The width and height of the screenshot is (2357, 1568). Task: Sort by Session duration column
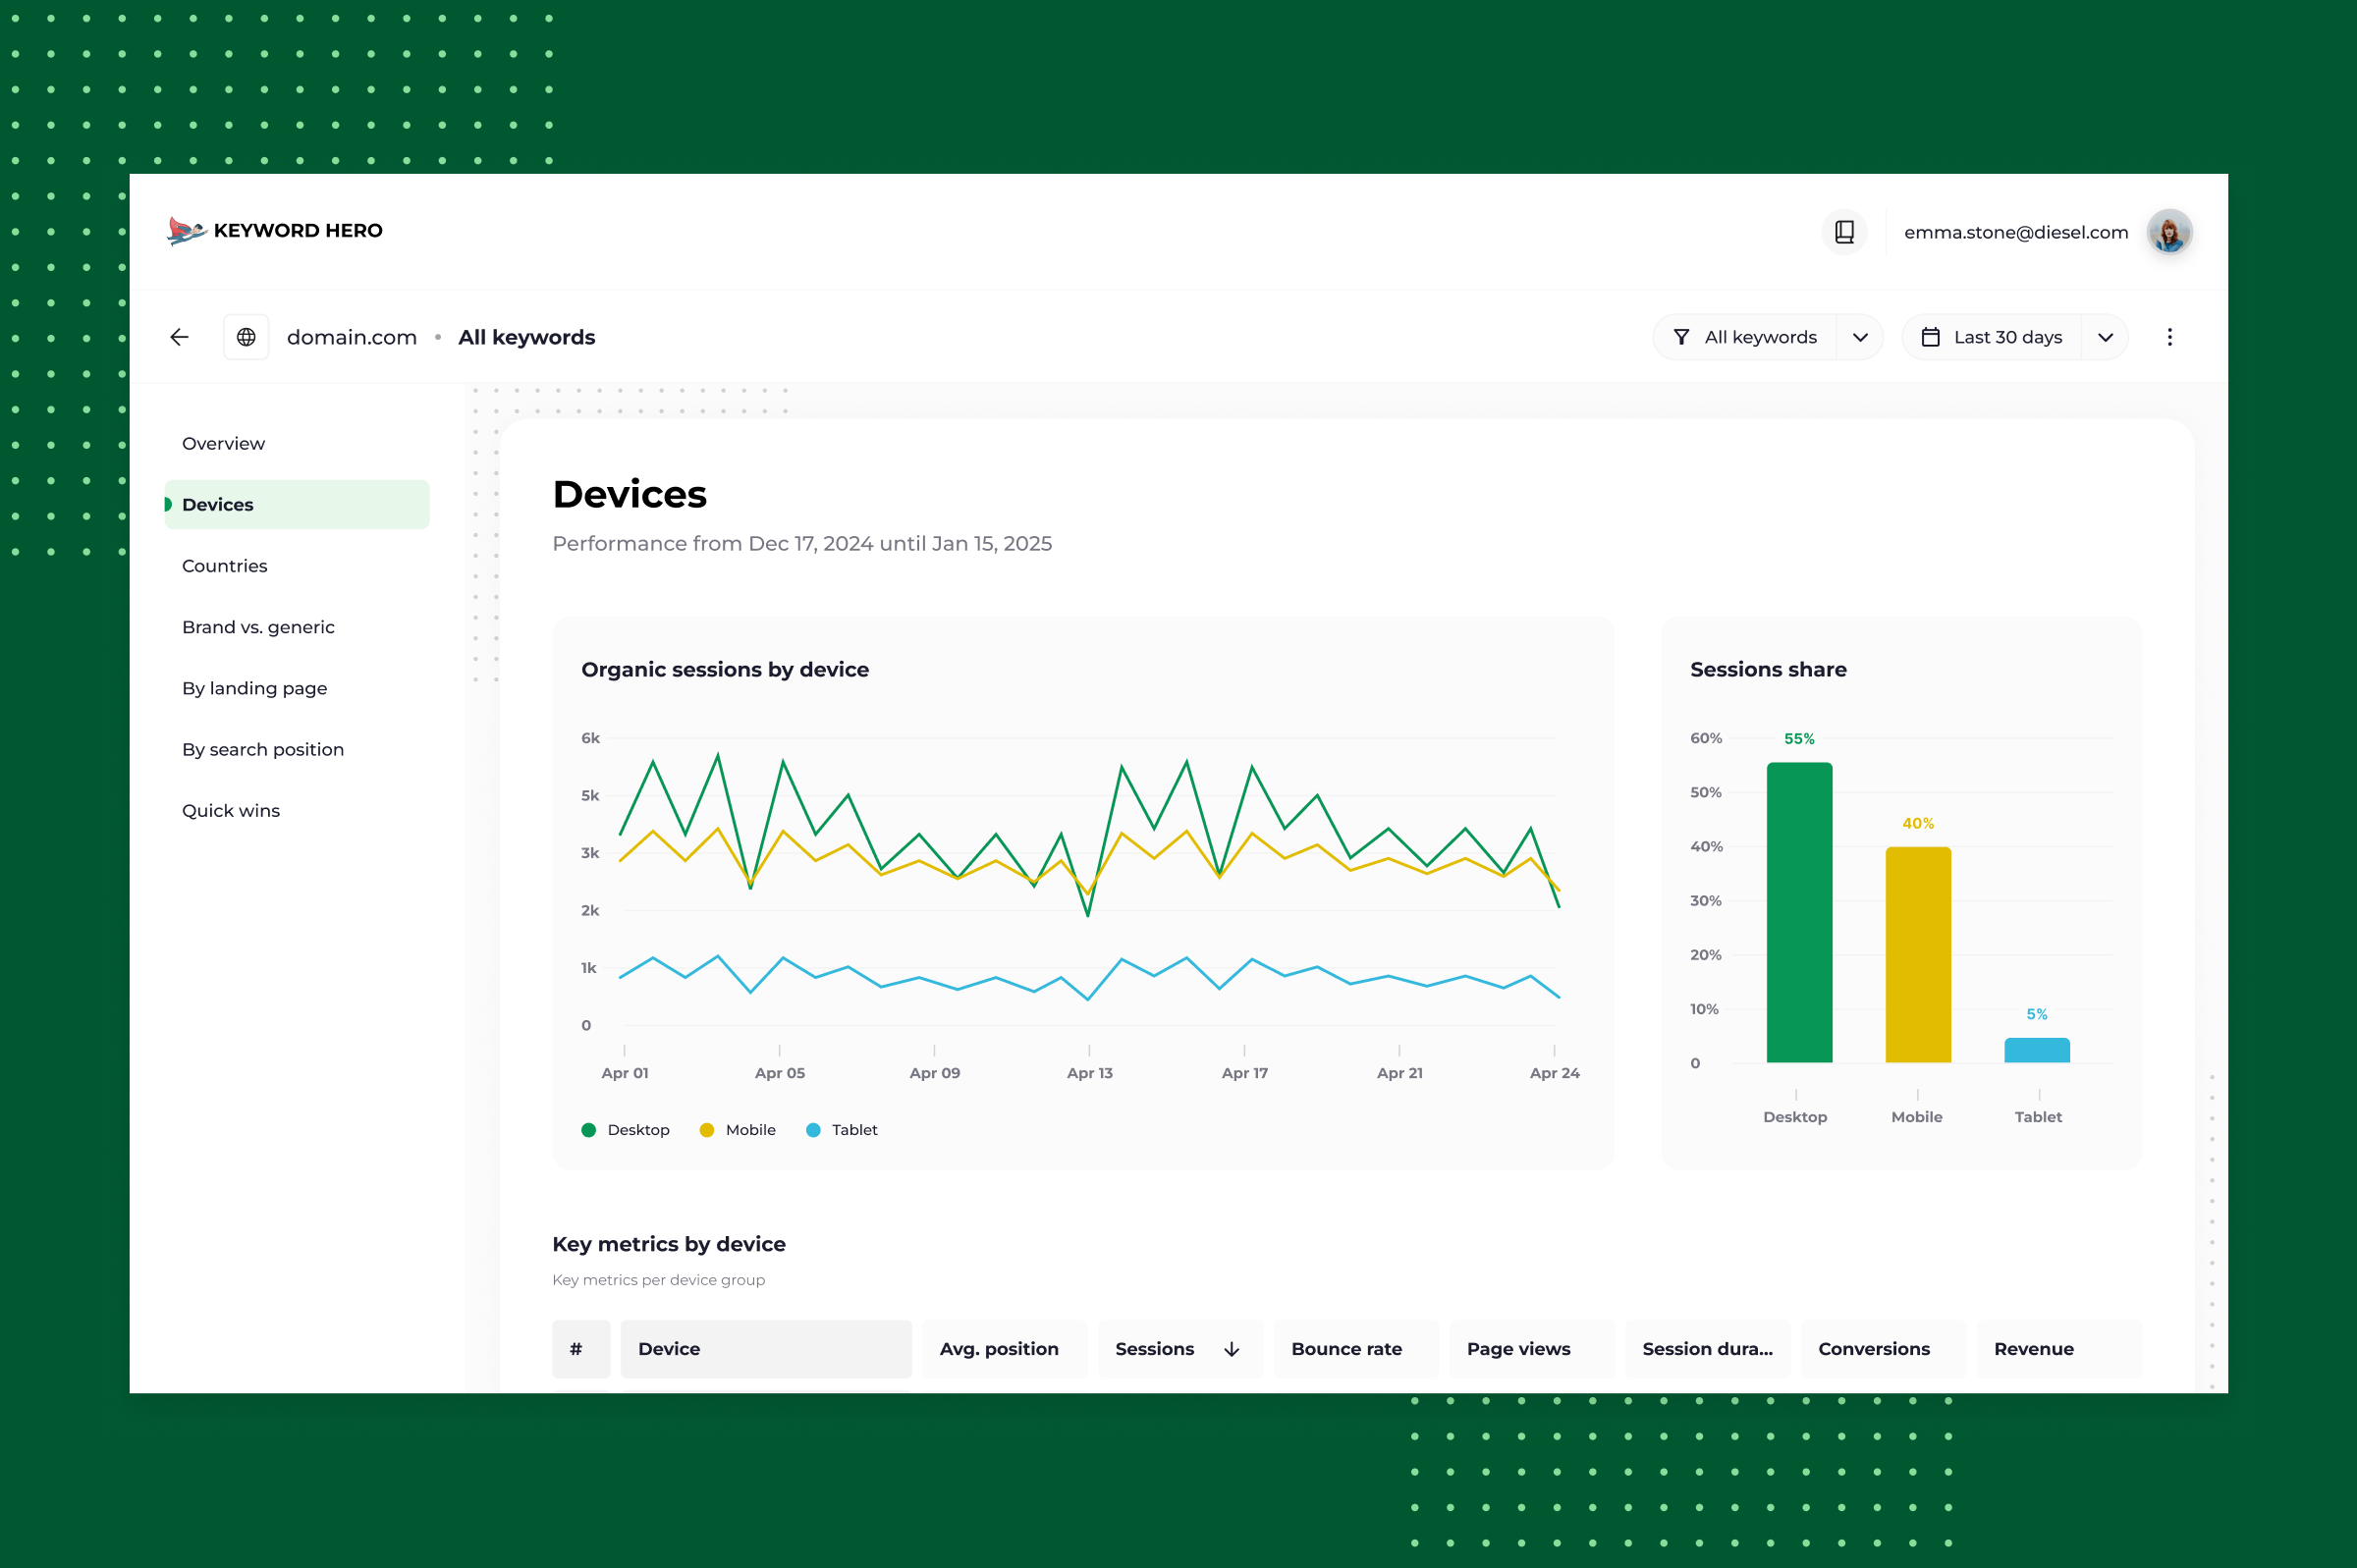click(1707, 1349)
